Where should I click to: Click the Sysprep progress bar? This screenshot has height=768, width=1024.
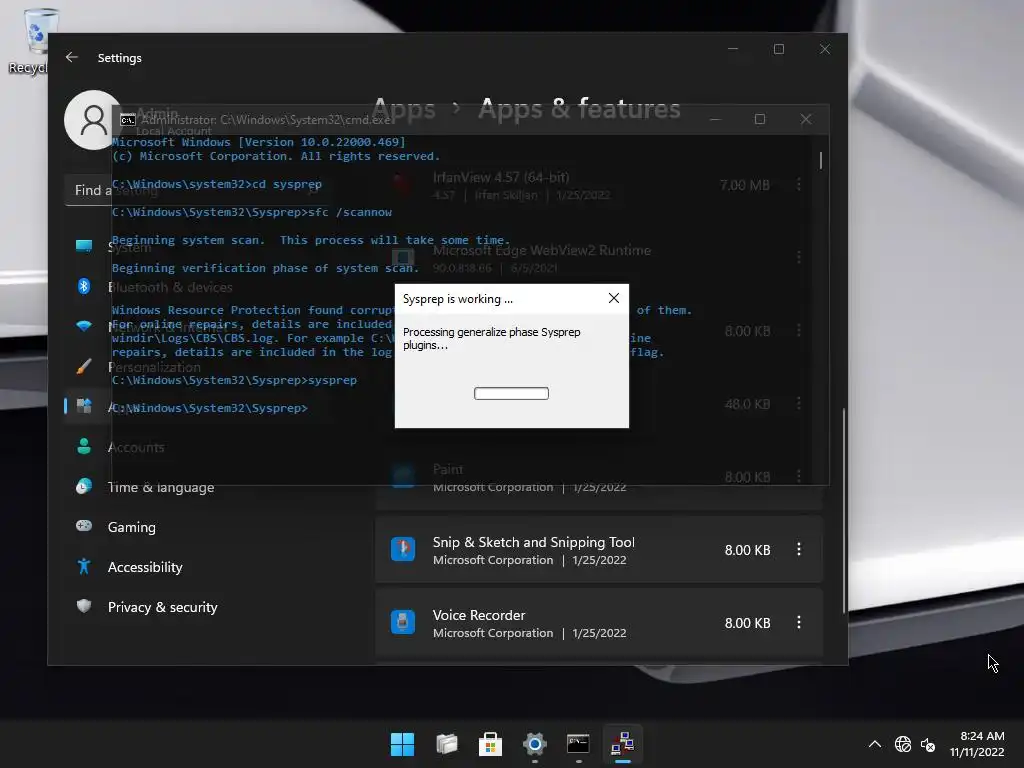pyautogui.click(x=511, y=393)
